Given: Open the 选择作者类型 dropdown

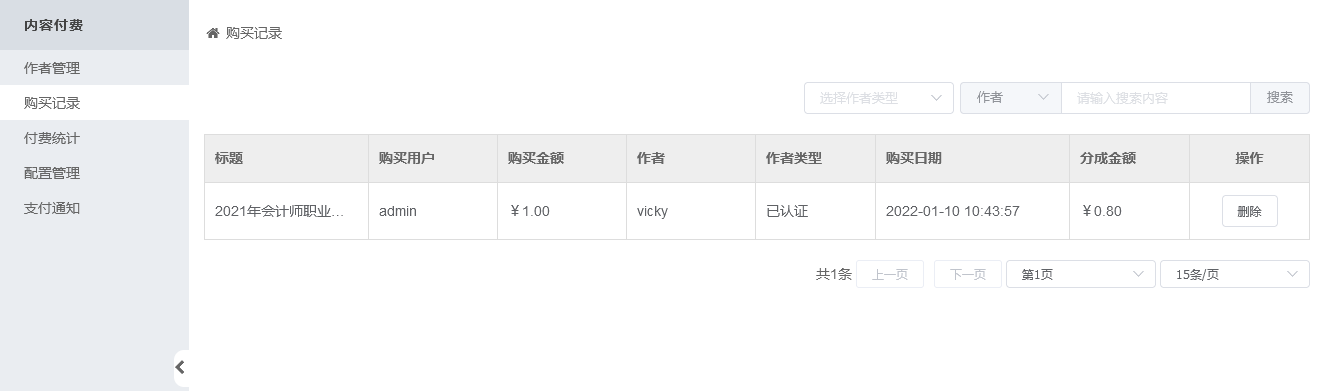Looking at the screenshot, I should pos(879,98).
